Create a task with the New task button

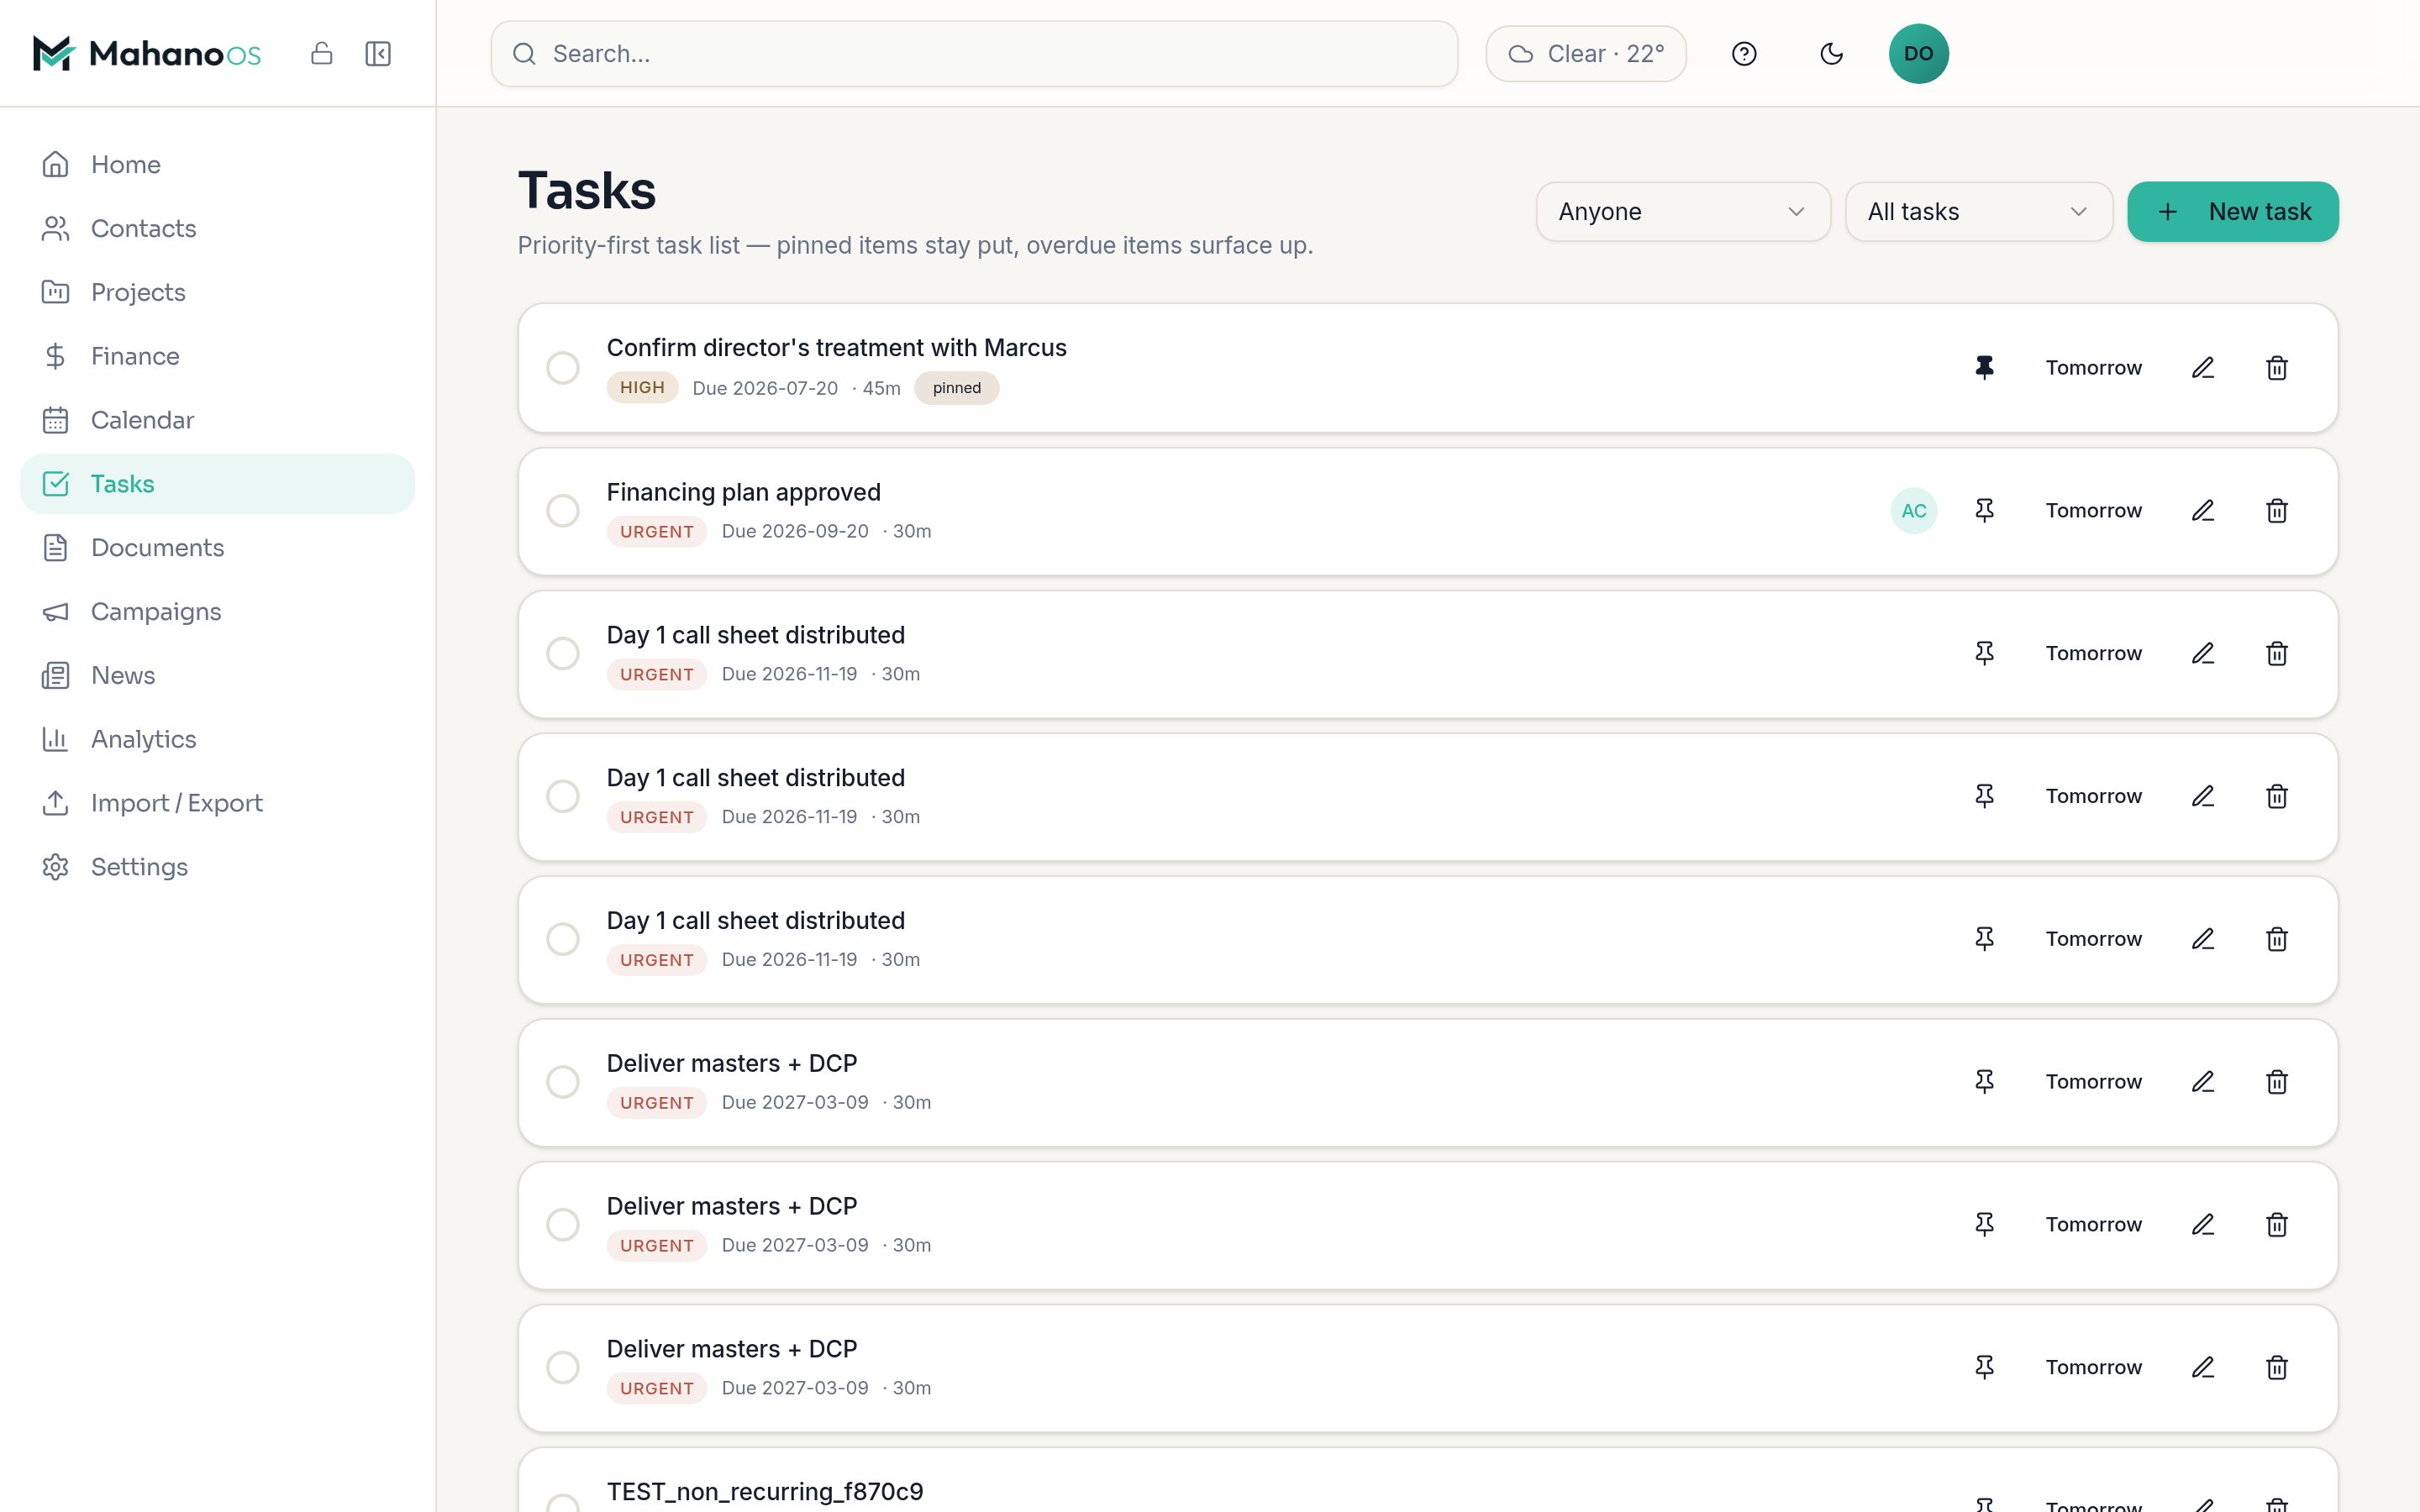[2232, 211]
